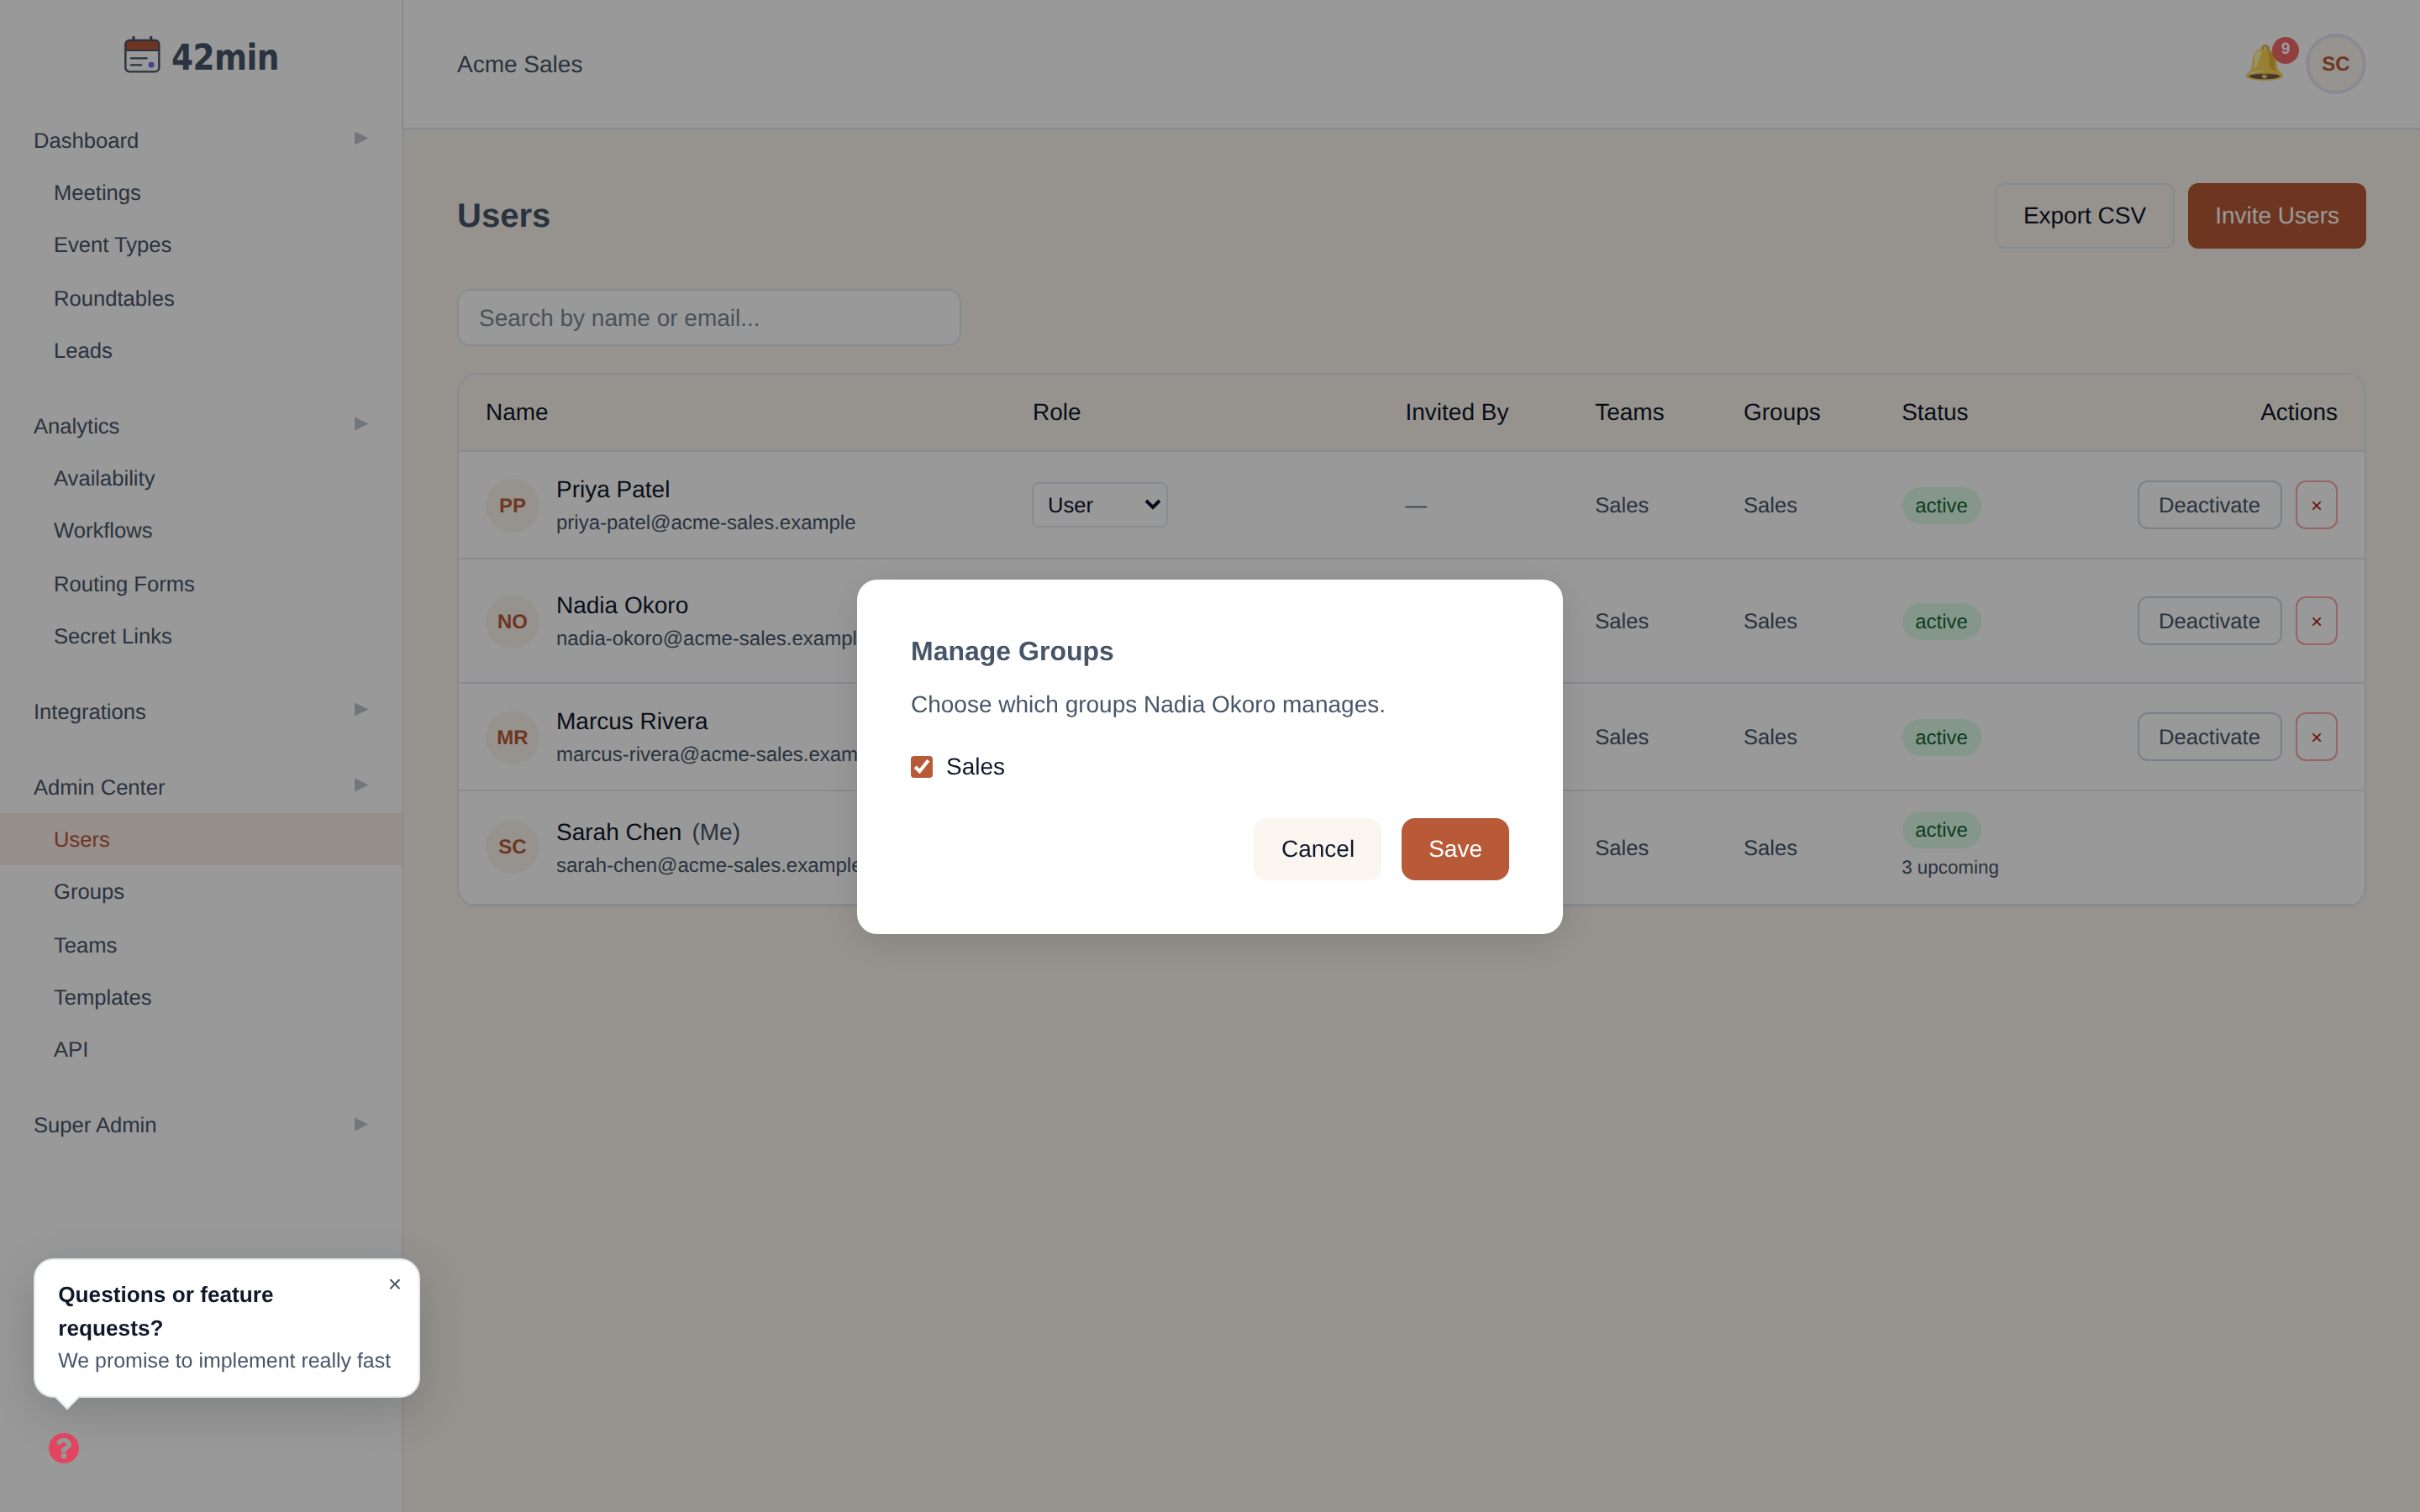The image size is (2420, 1512).
Task: Collapse the Analytics section arrow
Action: (x=361, y=424)
